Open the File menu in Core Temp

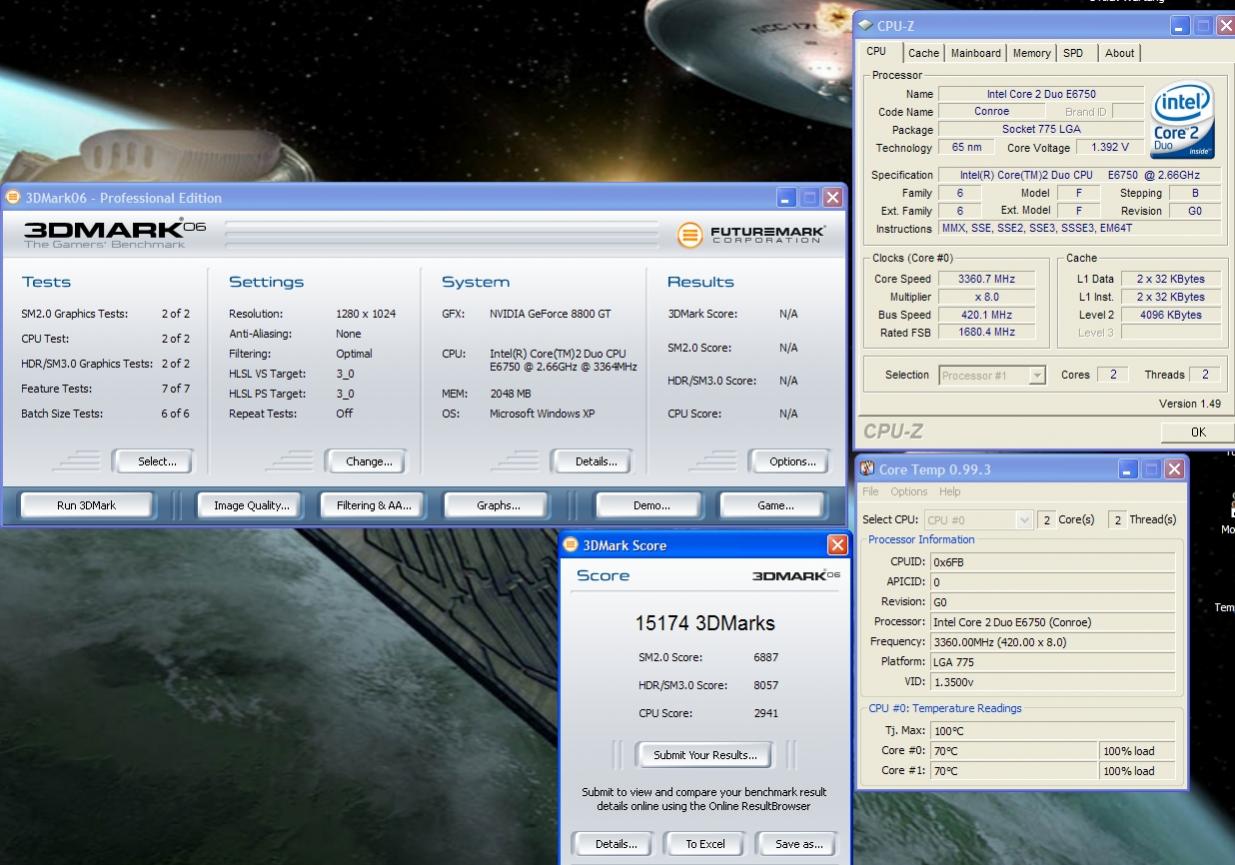[871, 492]
